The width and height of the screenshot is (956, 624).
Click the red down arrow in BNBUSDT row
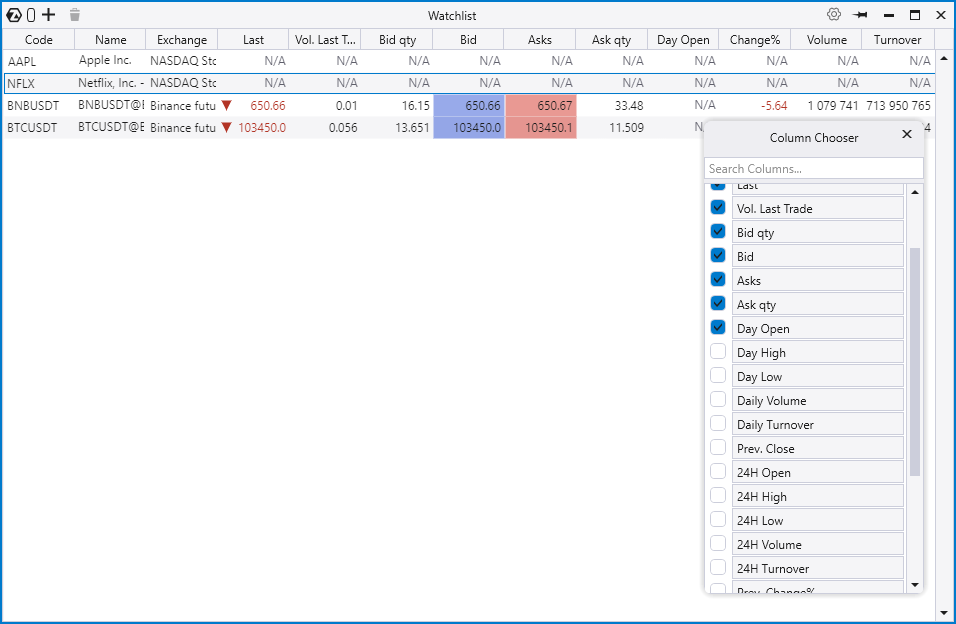point(227,105)
